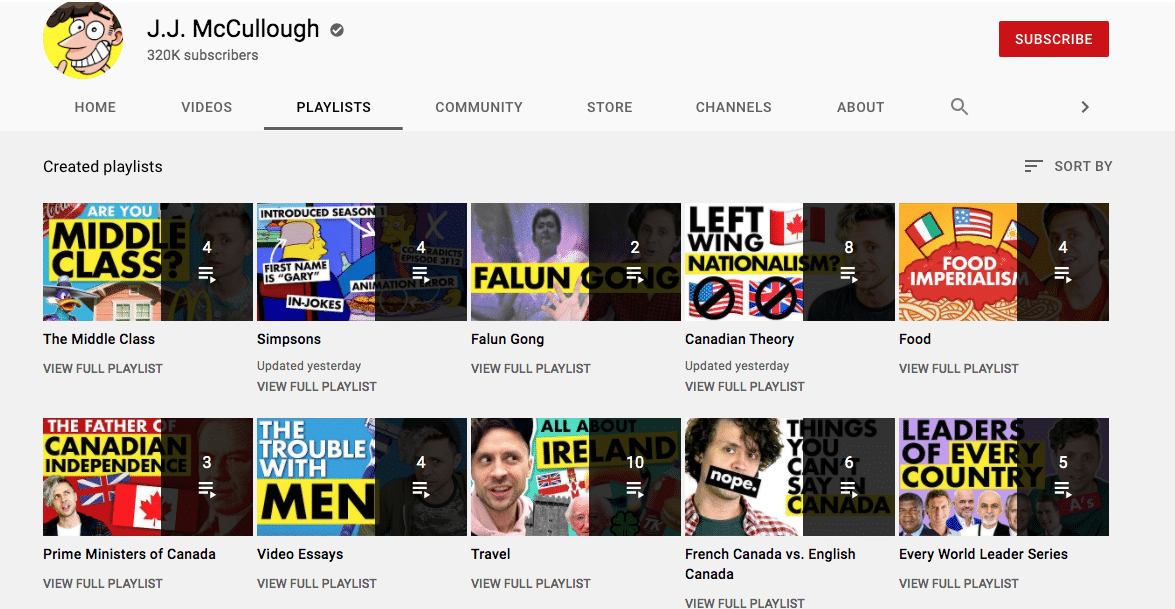The height and width of the screenshot is (609, 1175).
Task: Switch to the Home tab
Action: coord(95,107)
